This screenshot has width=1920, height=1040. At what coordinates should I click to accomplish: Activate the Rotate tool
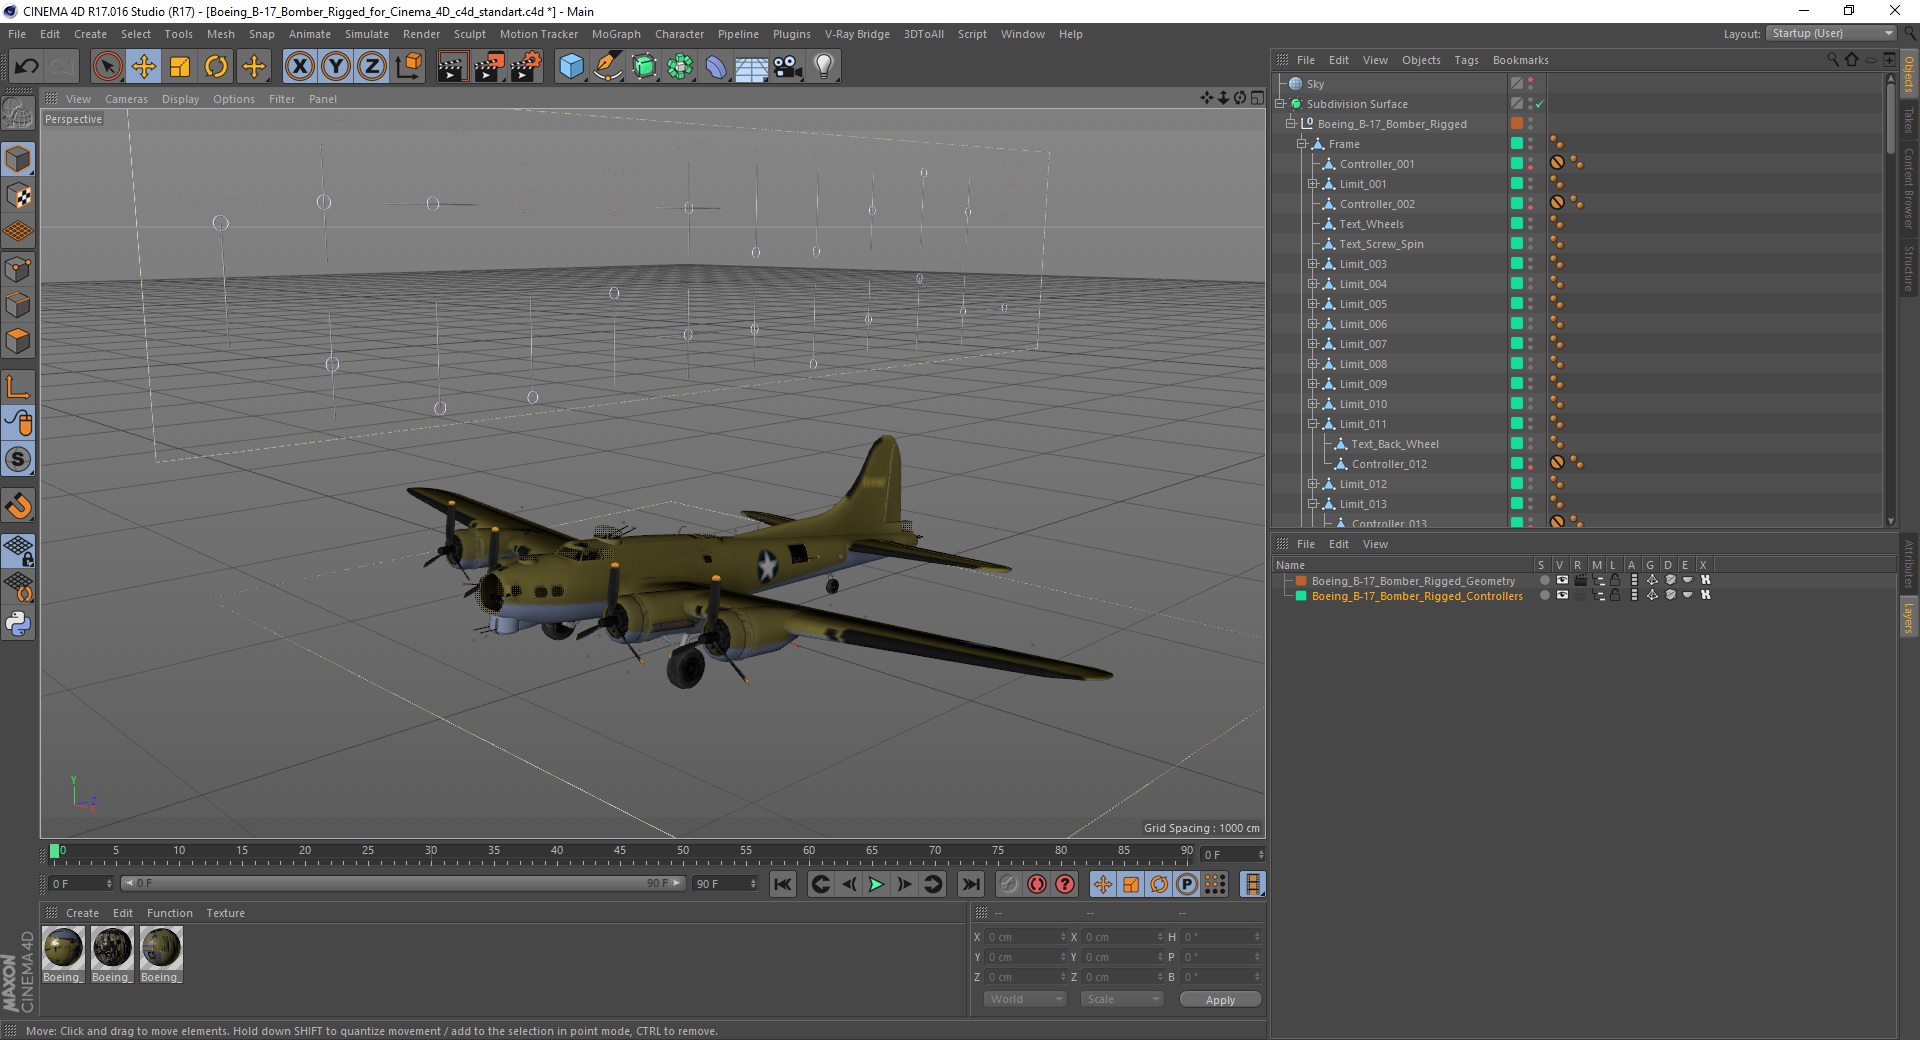click(x=216, y=67)
